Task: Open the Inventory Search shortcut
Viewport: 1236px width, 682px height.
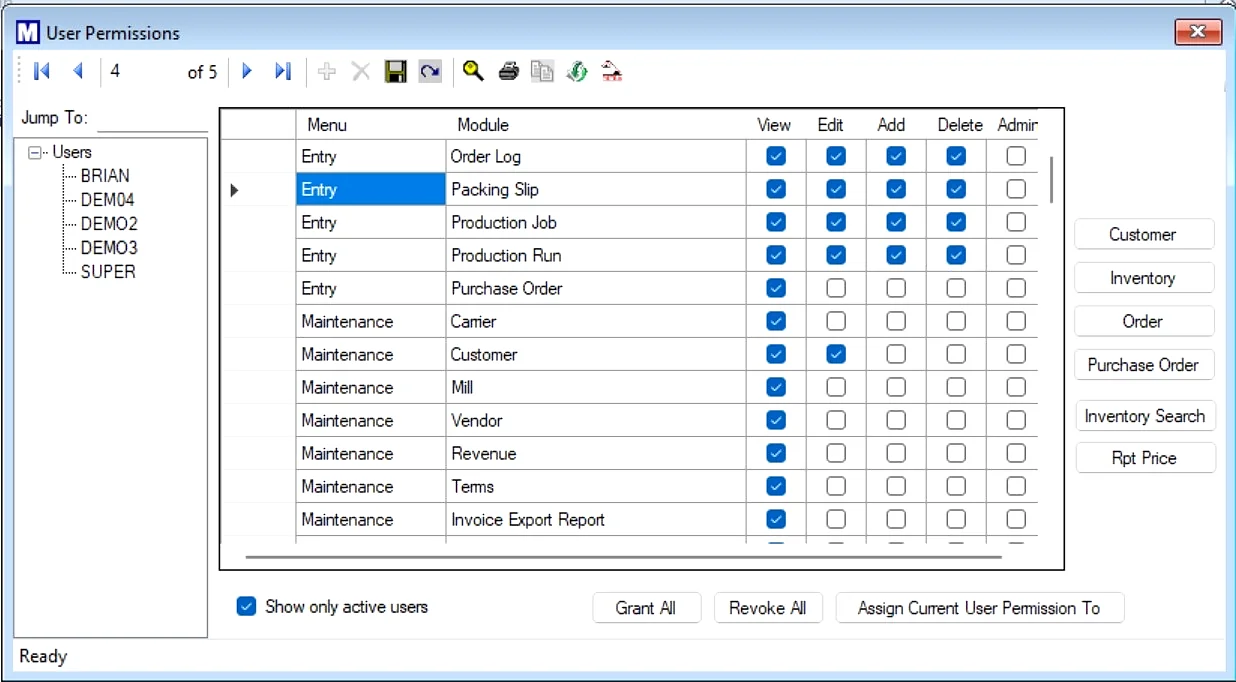Action: coord(1145,415)
